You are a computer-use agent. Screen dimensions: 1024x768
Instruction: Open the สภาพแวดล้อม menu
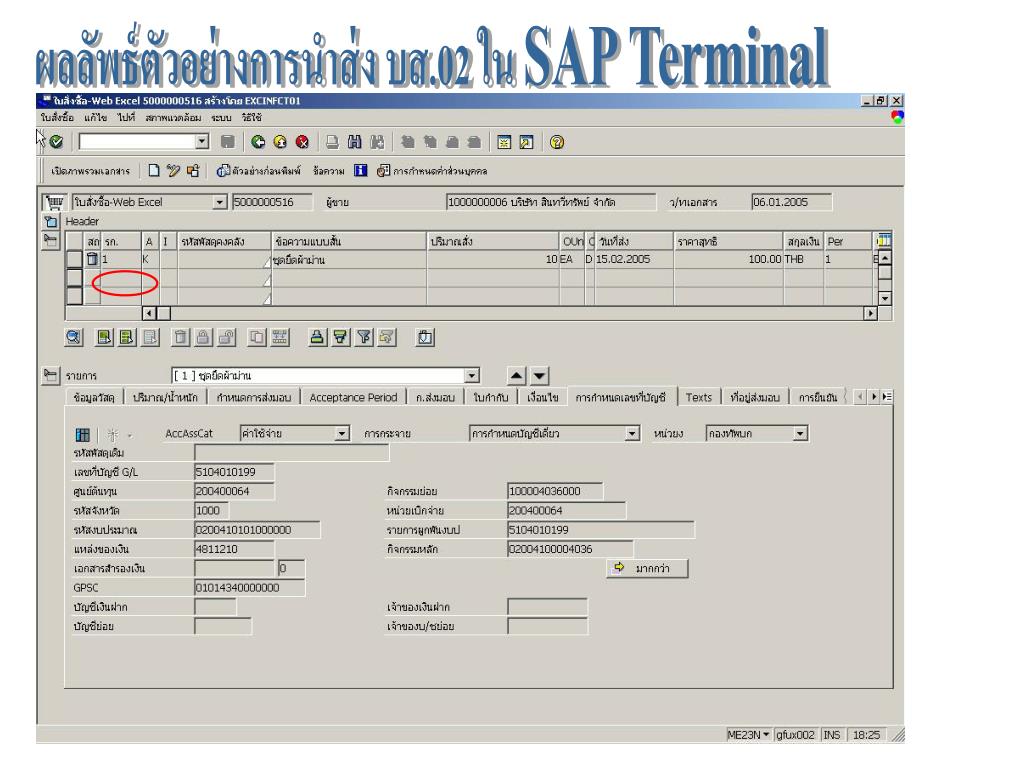(x=173, y=118)
